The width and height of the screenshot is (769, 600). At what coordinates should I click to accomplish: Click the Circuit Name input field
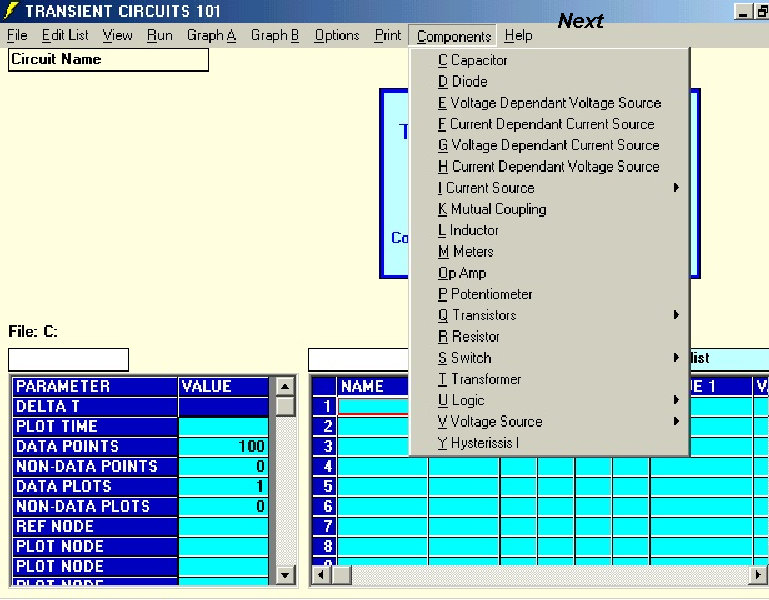pyautogui.click(x=108, y=60)
